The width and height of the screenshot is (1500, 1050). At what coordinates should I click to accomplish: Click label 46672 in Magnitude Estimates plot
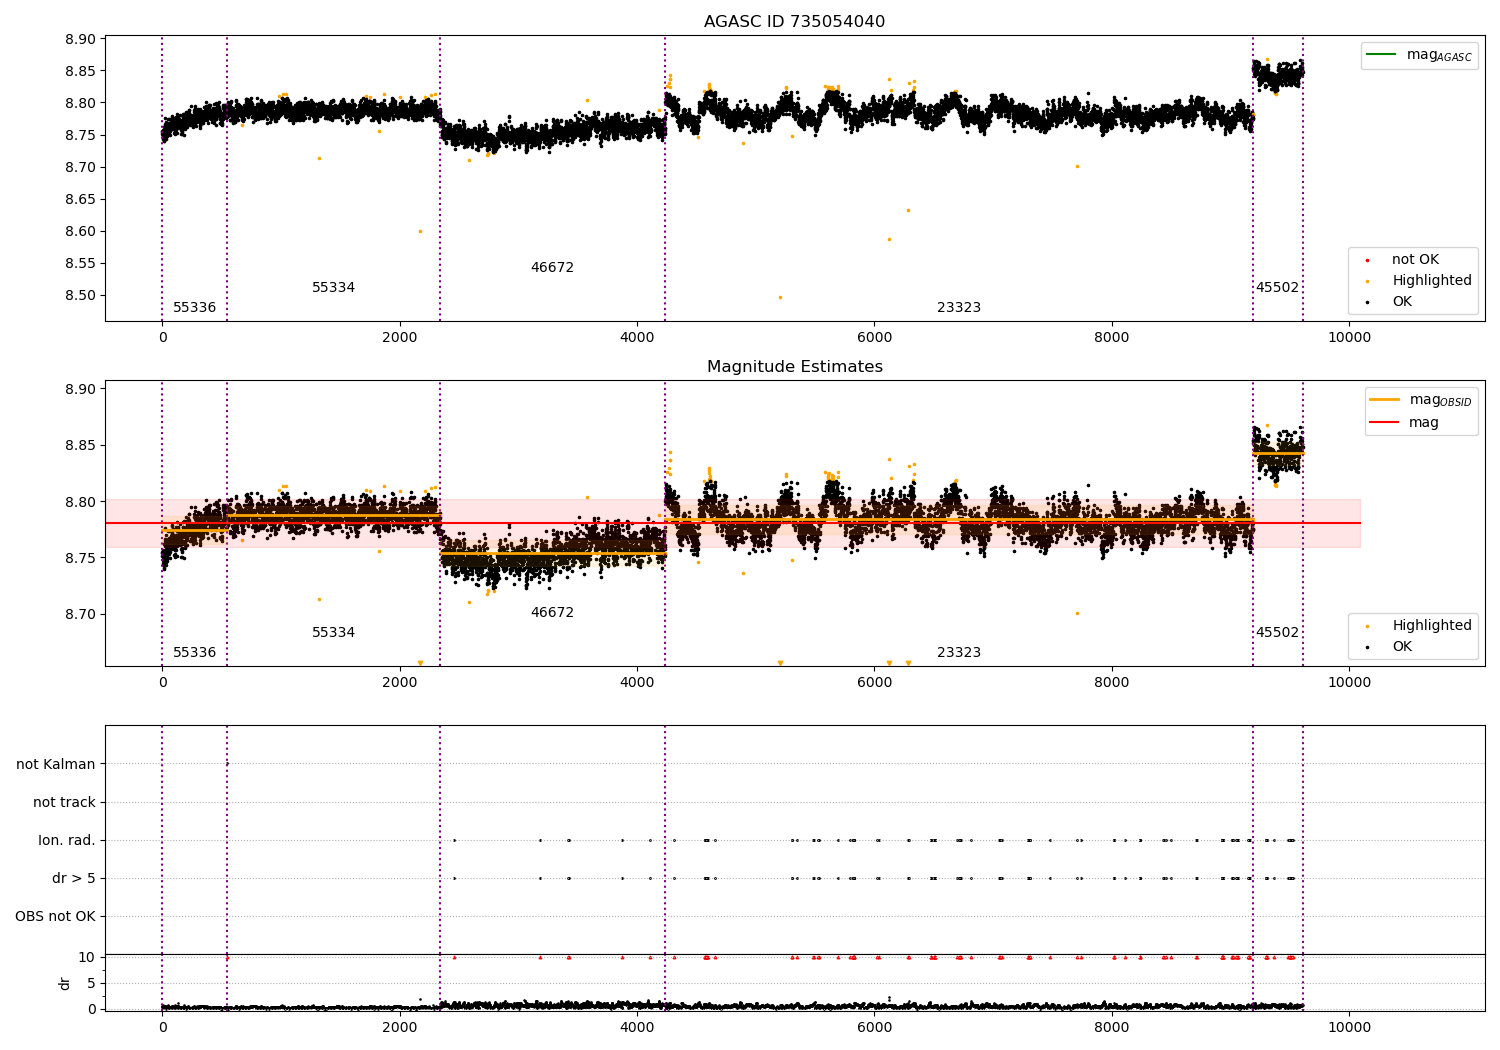pyautogui.click(x=552, y=613)
